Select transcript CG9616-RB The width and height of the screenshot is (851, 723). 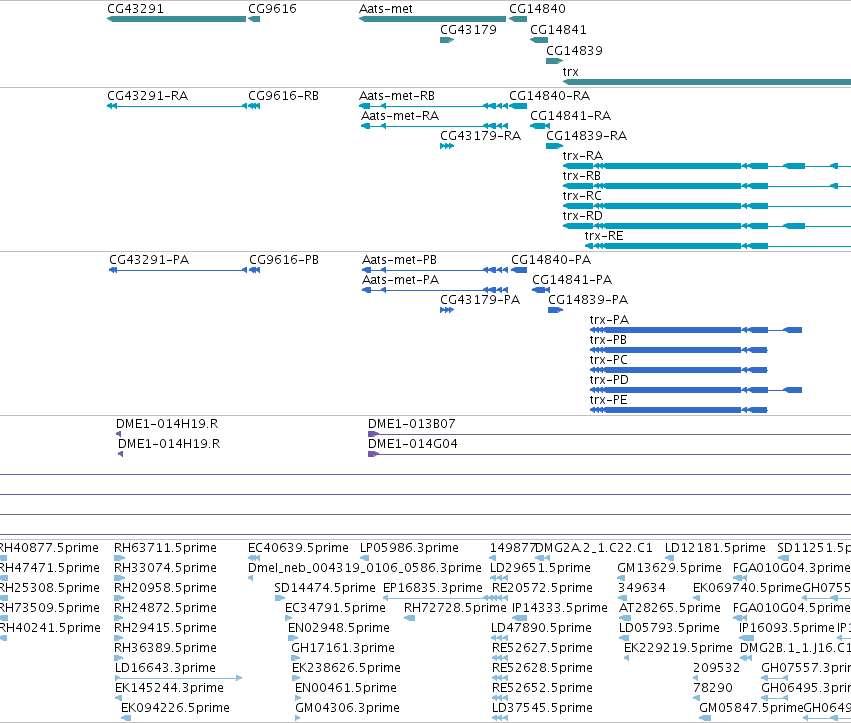283,96
